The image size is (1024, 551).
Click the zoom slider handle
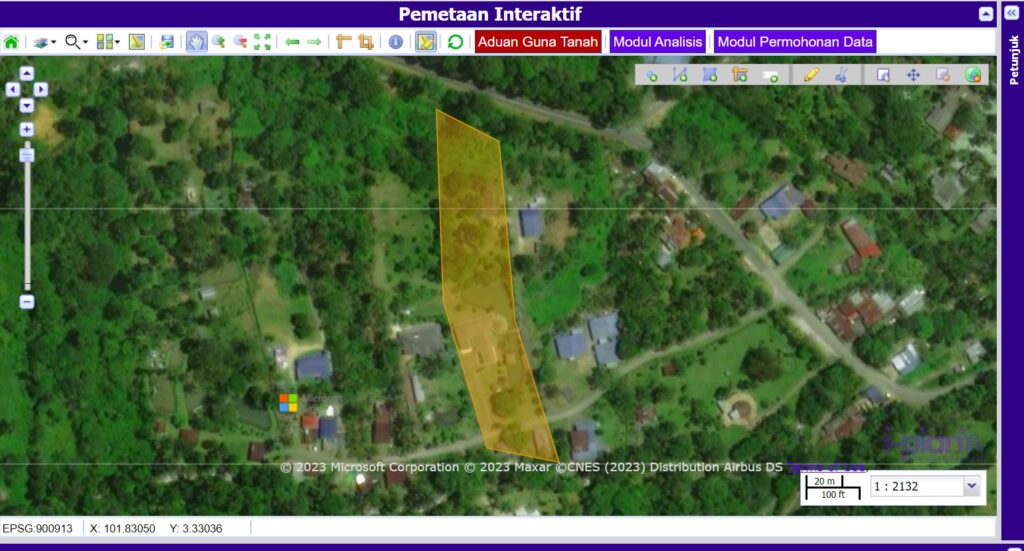(27, 155)
